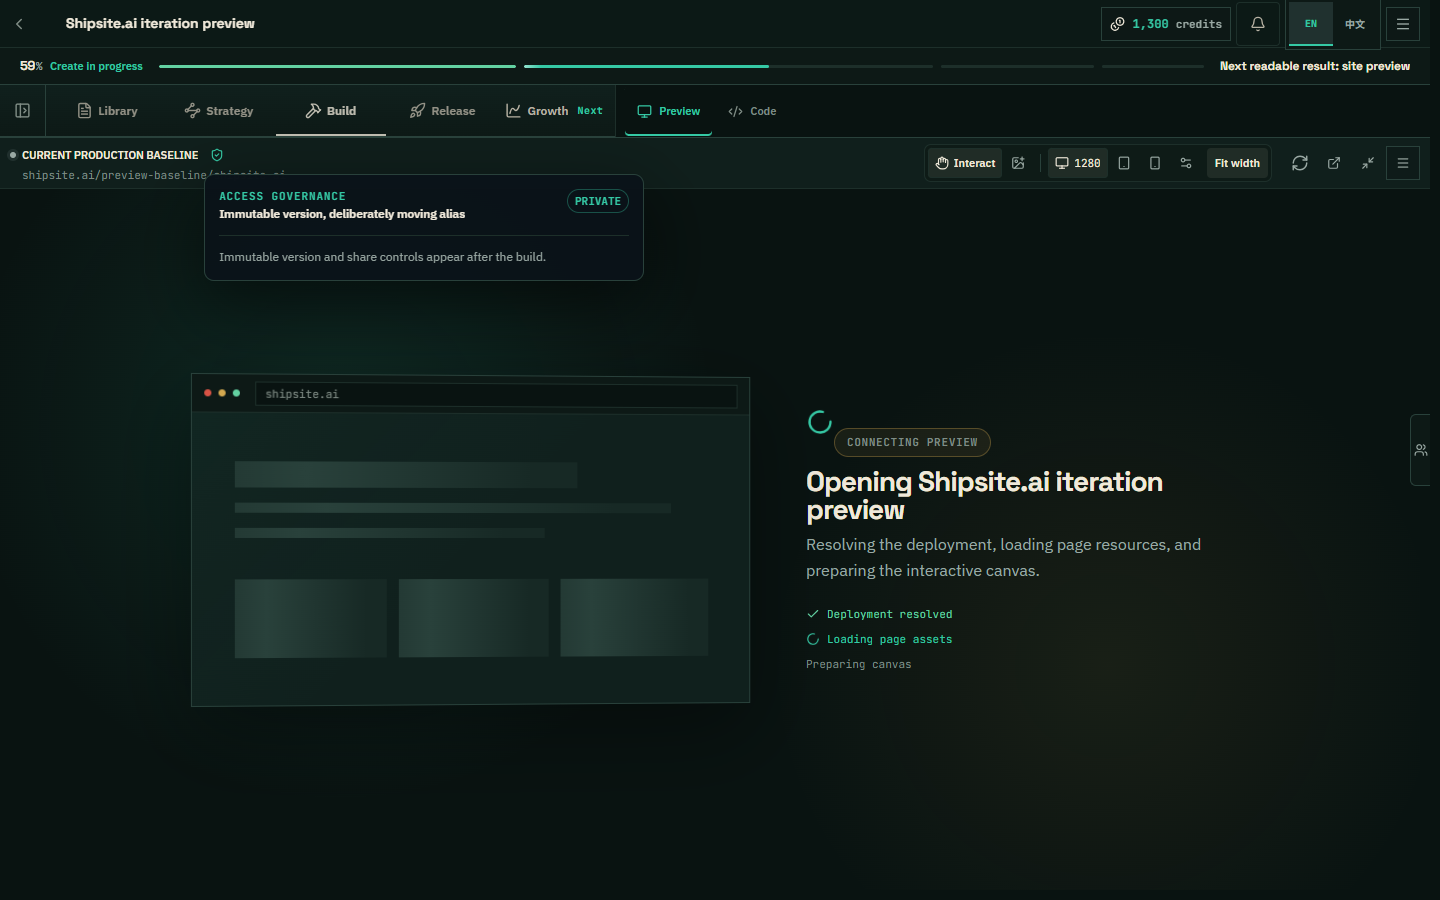
Task: Switch to the Code view tab
Action: tap(752, 111)
